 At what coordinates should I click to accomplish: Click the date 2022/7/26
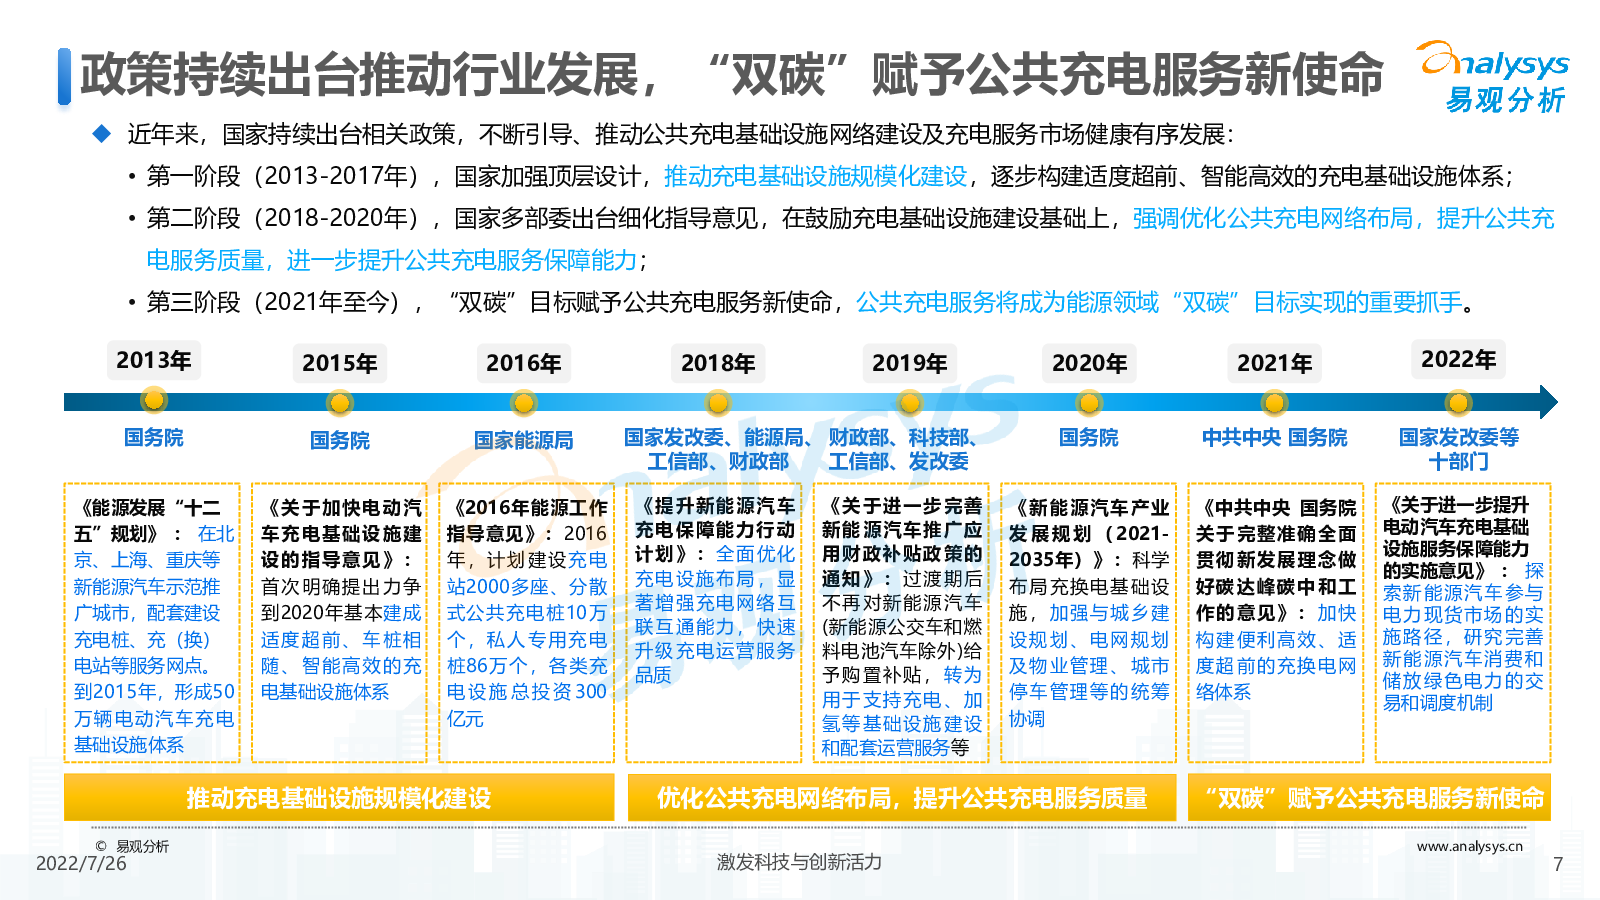tap(81, 864)
